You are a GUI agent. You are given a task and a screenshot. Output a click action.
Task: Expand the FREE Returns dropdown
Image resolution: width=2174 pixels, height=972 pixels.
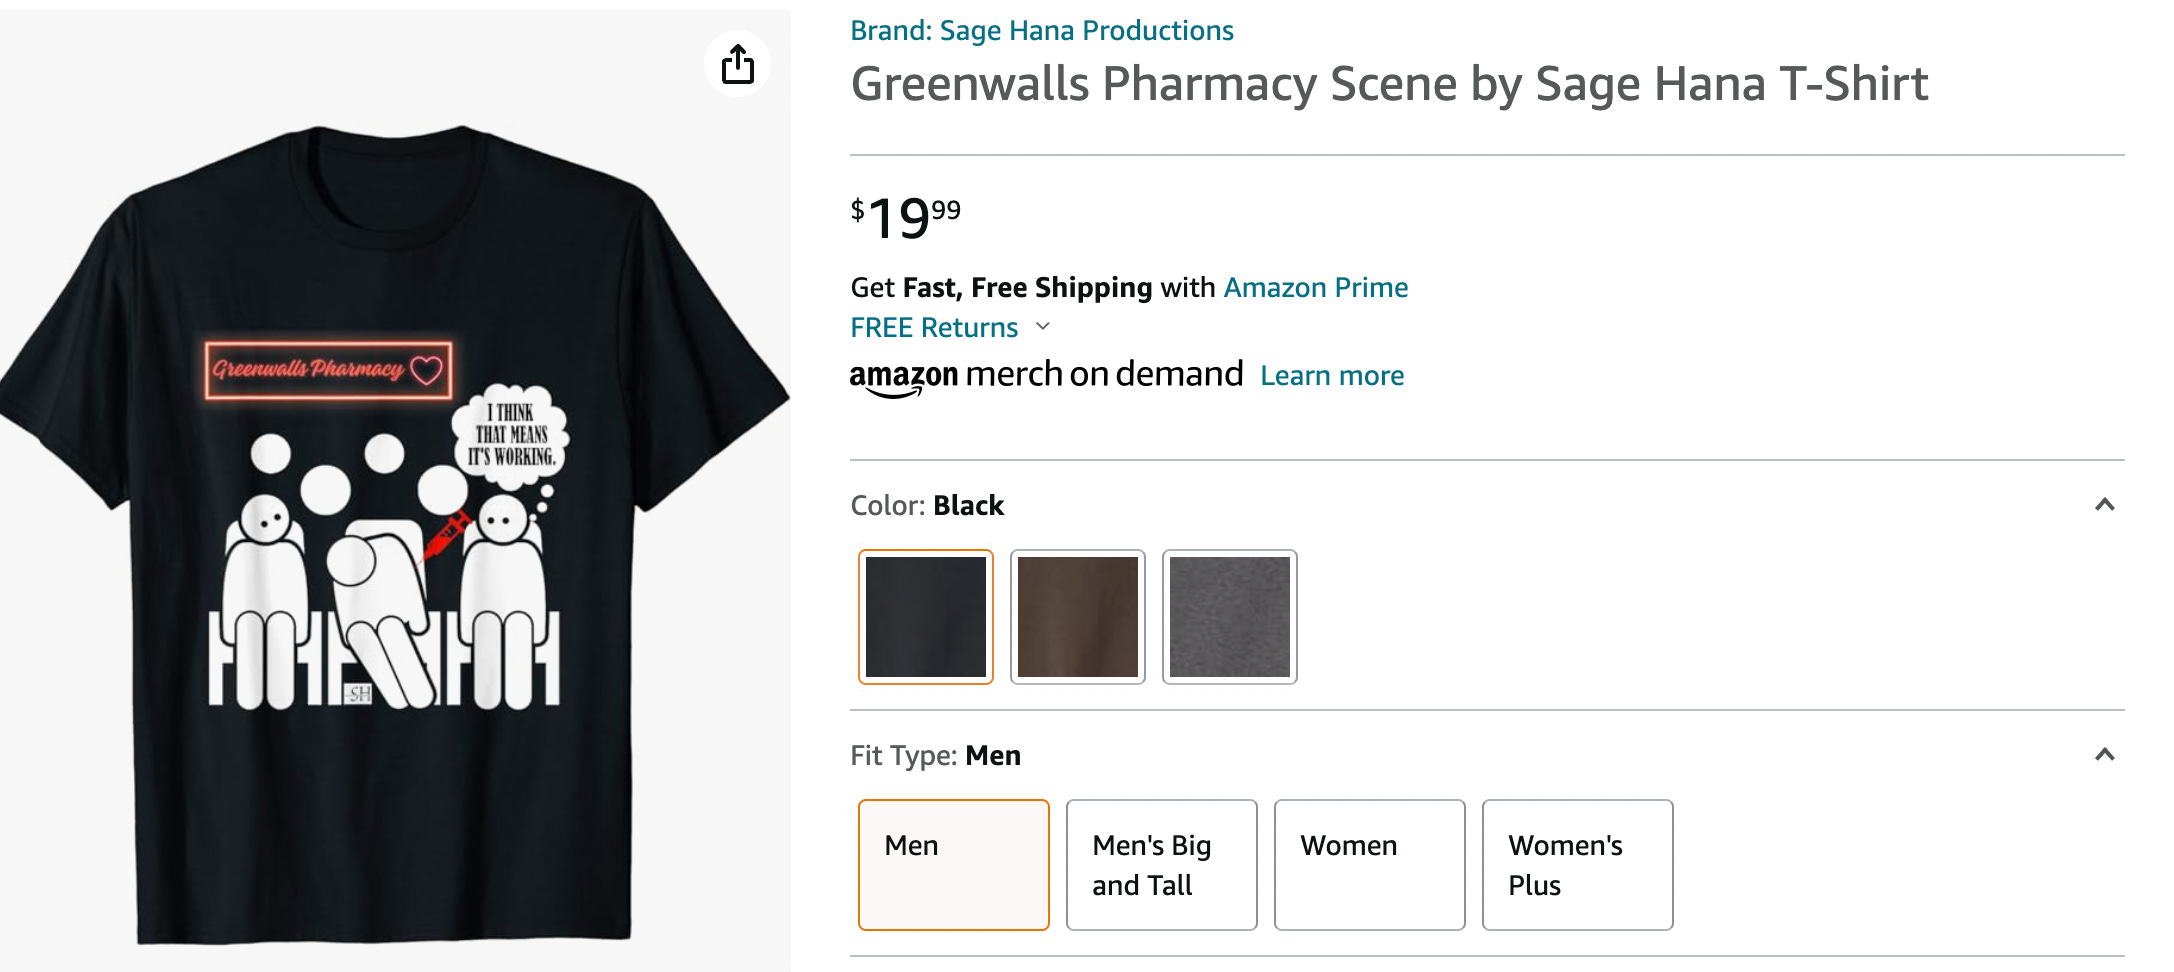pos(1043,327)
